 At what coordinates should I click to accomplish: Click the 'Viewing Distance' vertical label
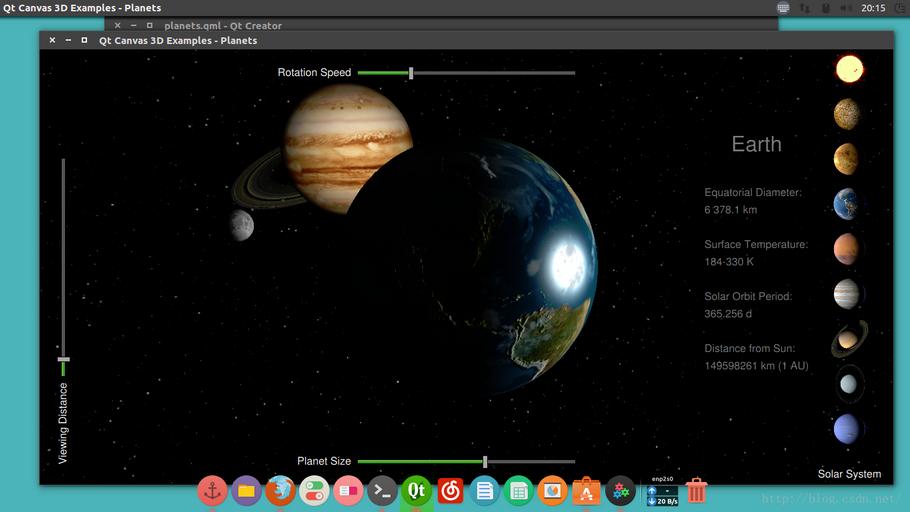[x=63, y=423]
